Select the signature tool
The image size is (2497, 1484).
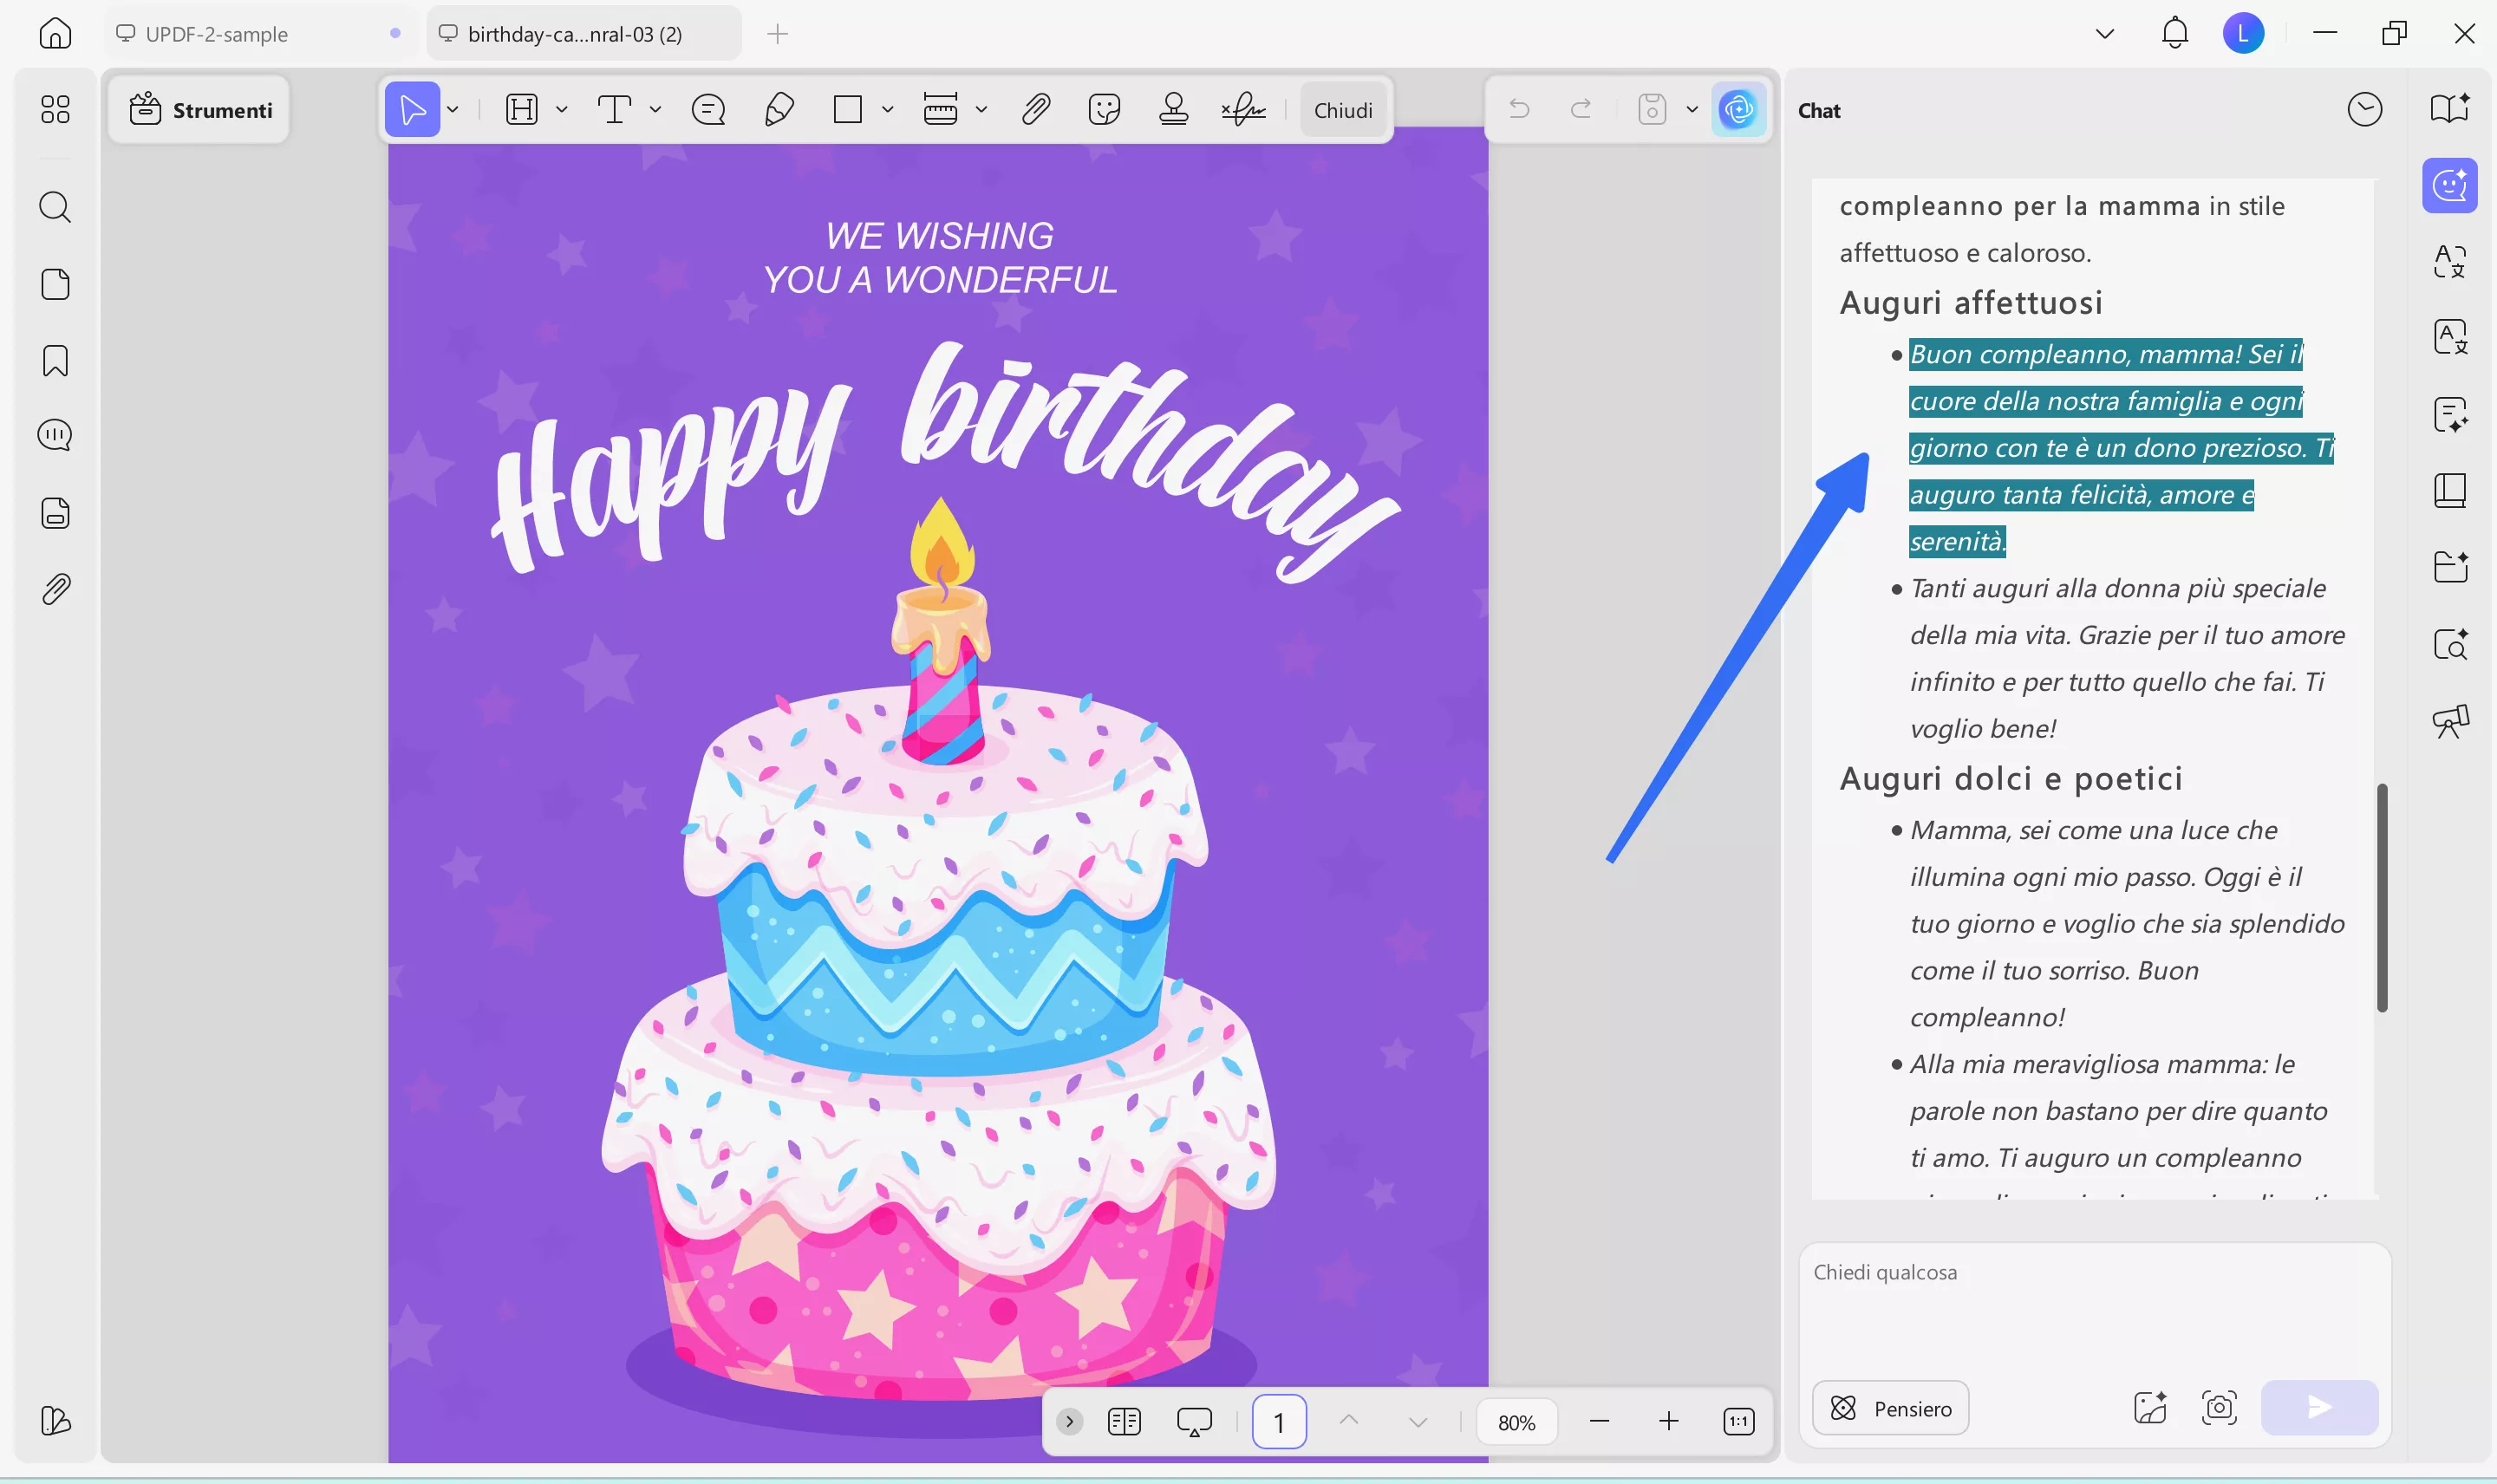point(1242,109)
